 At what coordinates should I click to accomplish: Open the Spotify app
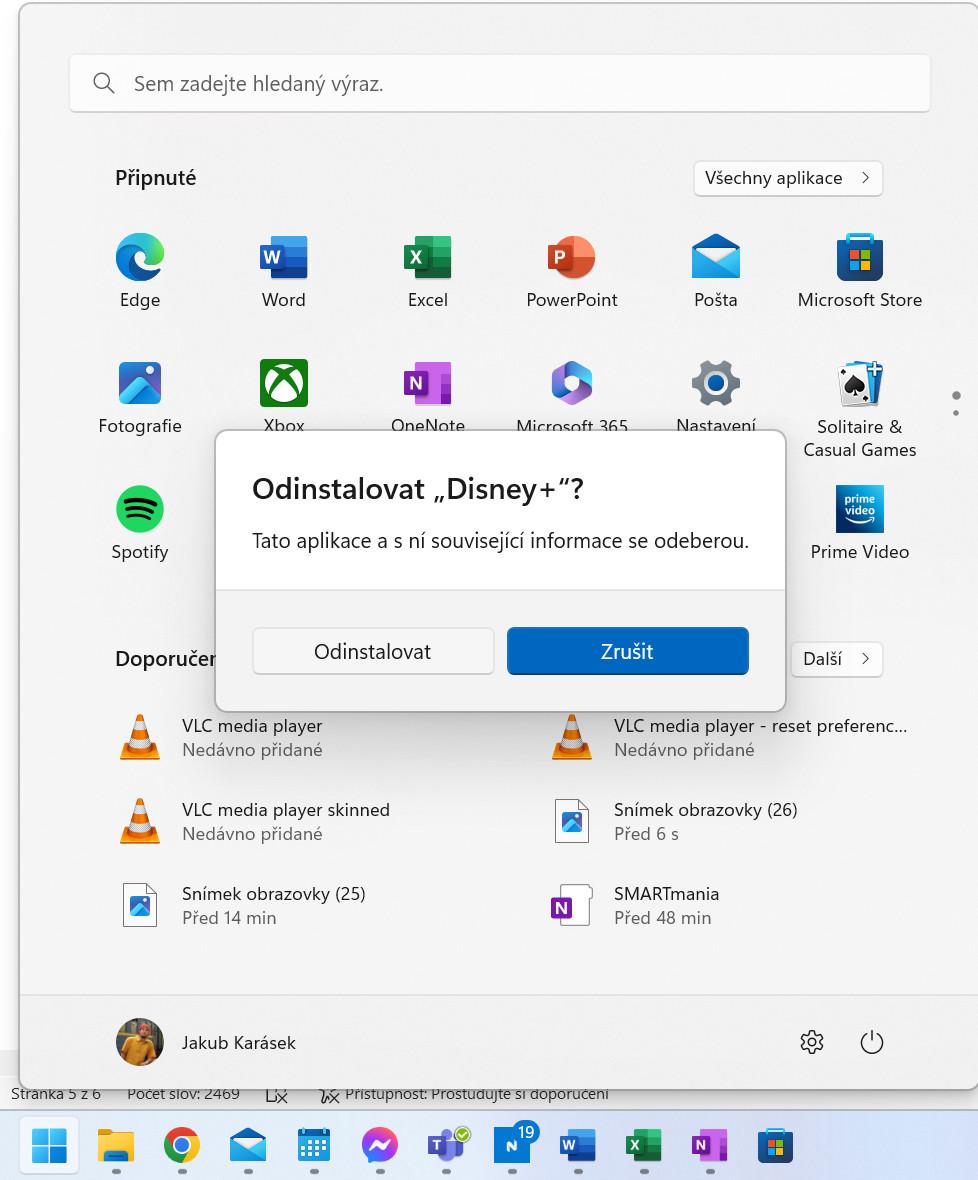[x=140, y=523]
